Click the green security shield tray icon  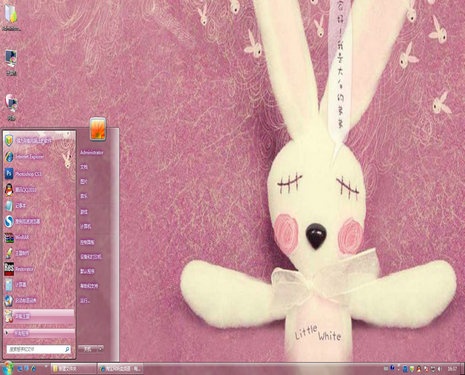pyautogui.click(x=412, y=369)
